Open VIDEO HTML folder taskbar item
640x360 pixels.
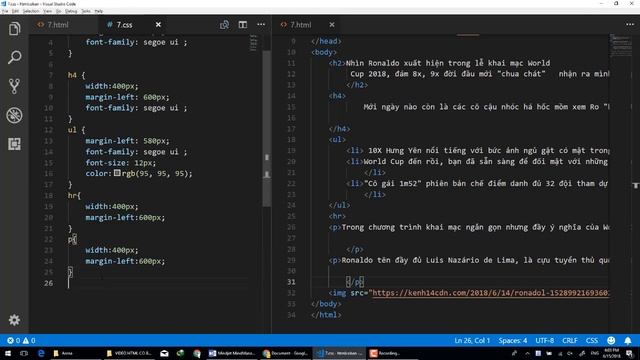click(x=129, y=353)
